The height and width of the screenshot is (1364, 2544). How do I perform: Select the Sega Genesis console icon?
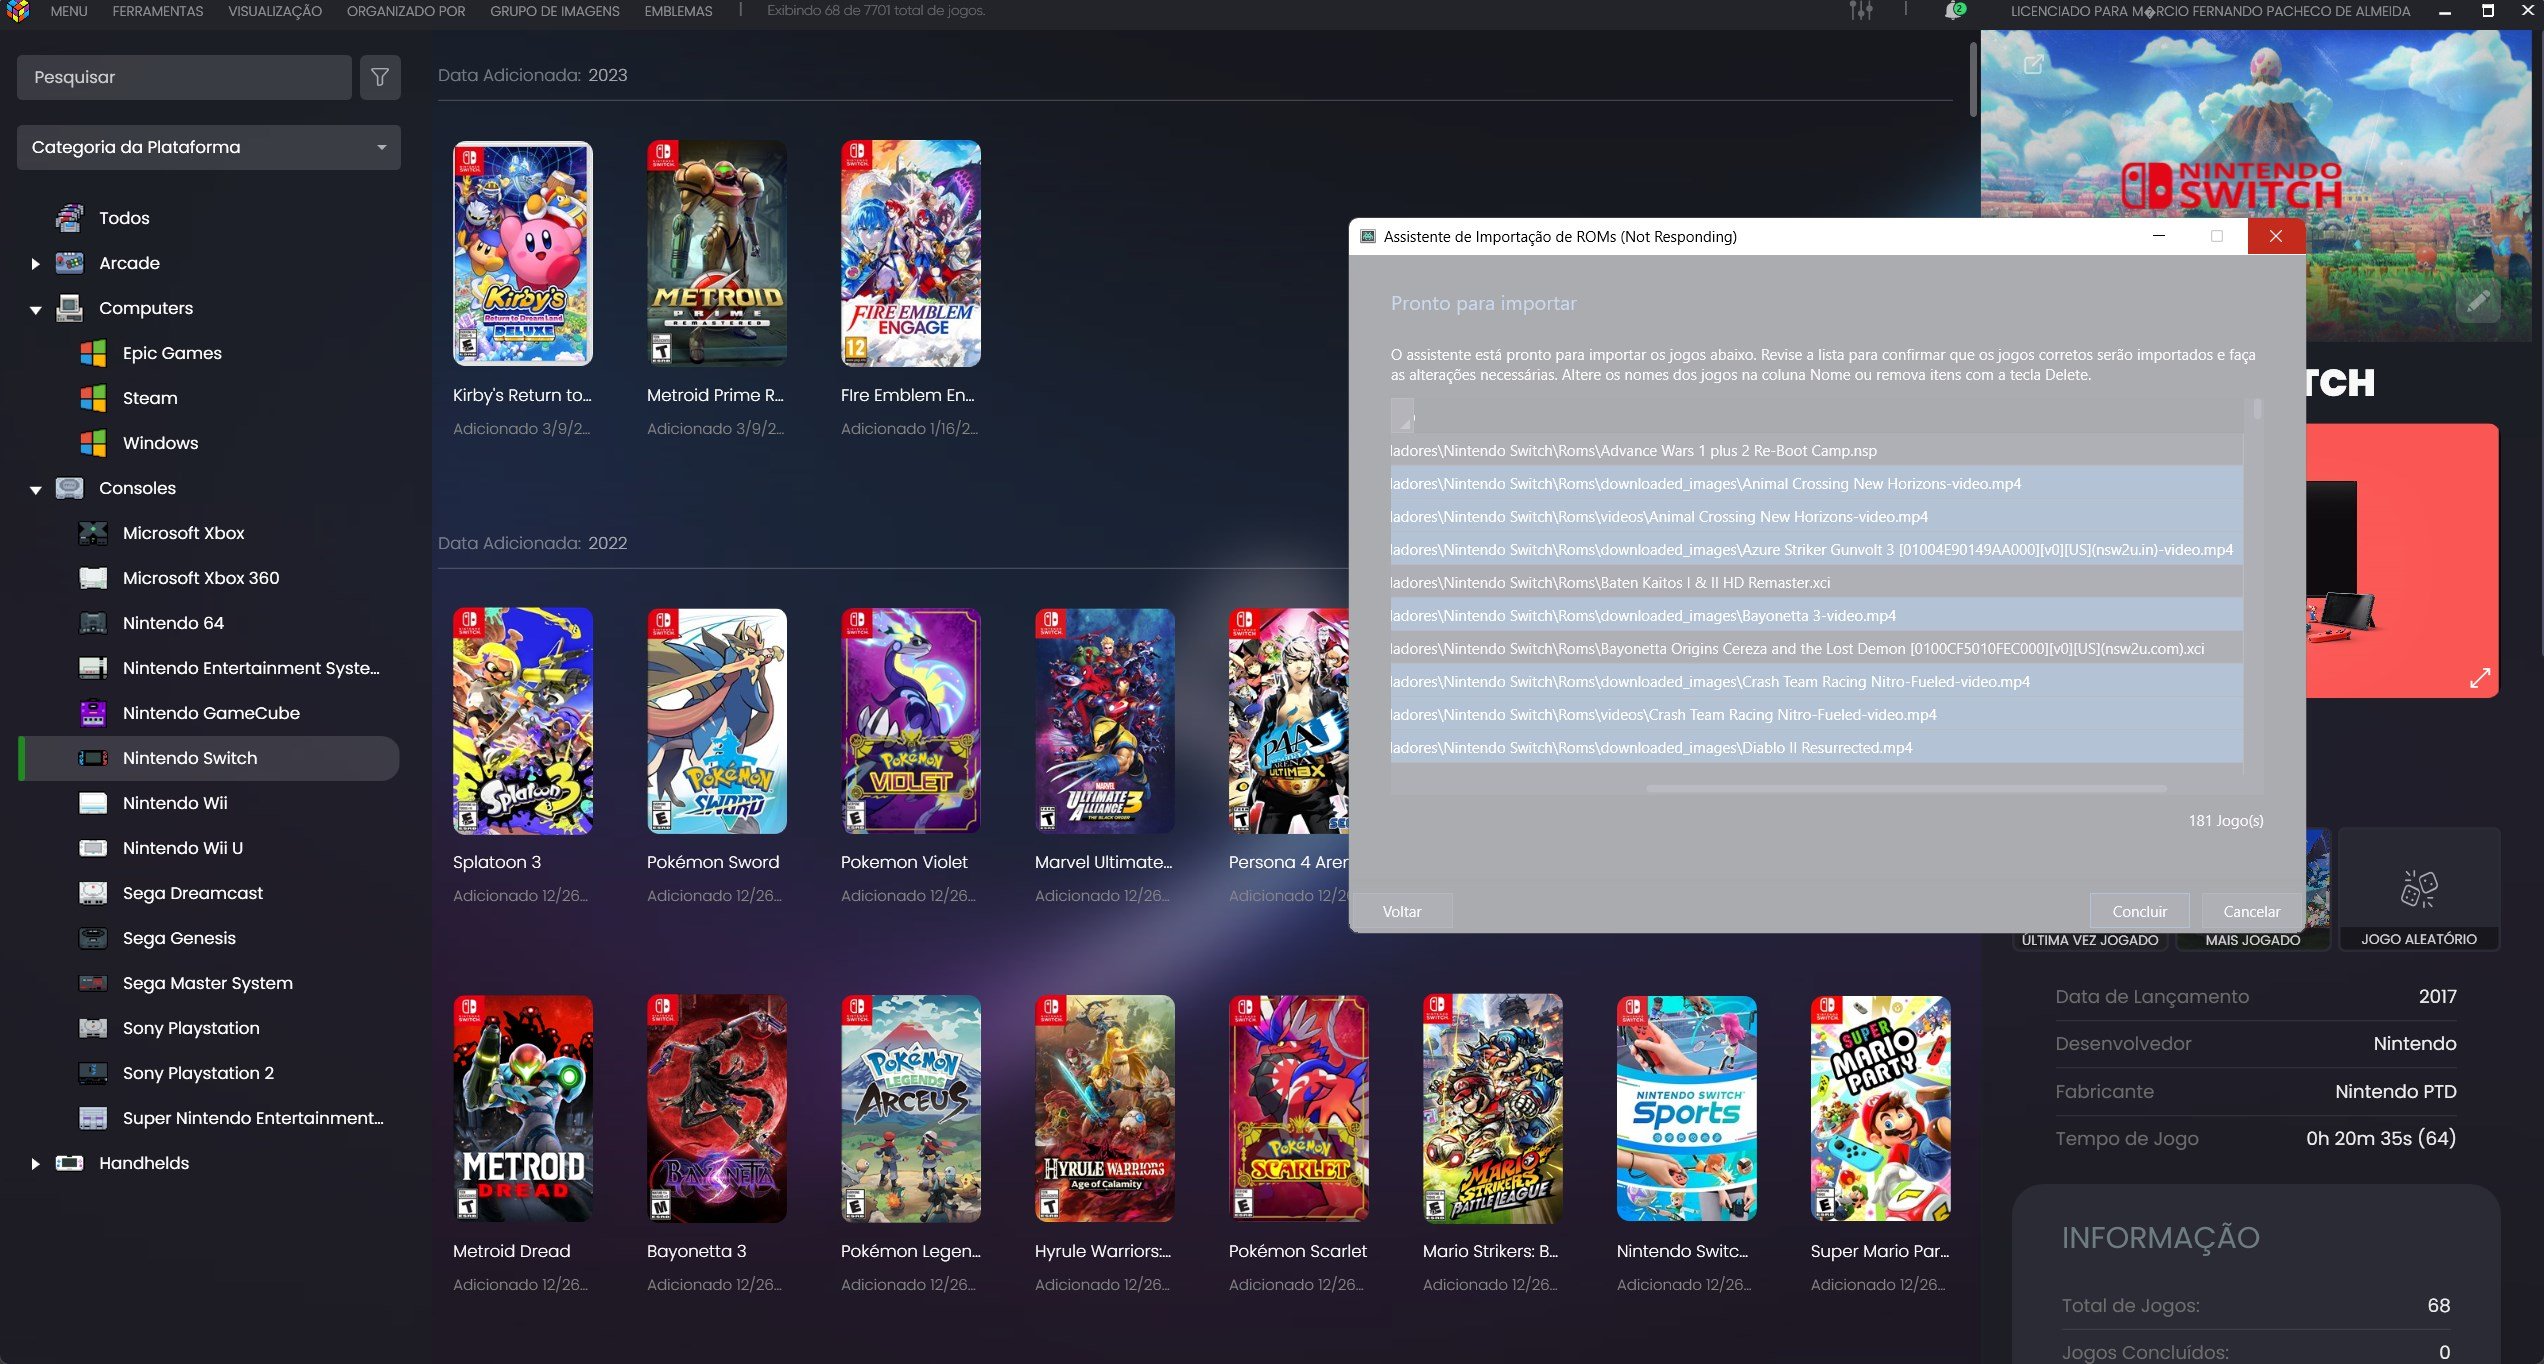[x=93, y=938]
